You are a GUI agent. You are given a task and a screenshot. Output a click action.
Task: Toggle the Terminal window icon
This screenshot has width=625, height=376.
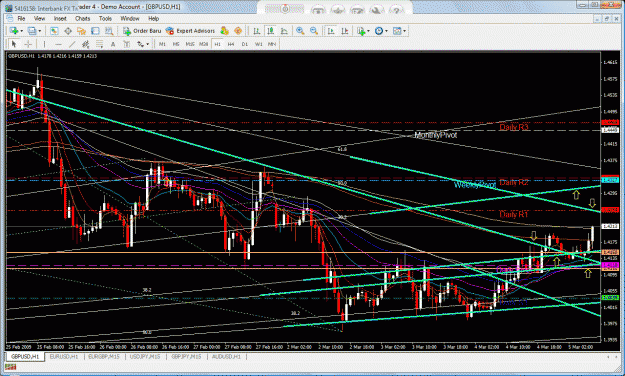click(x=95, y=31)
